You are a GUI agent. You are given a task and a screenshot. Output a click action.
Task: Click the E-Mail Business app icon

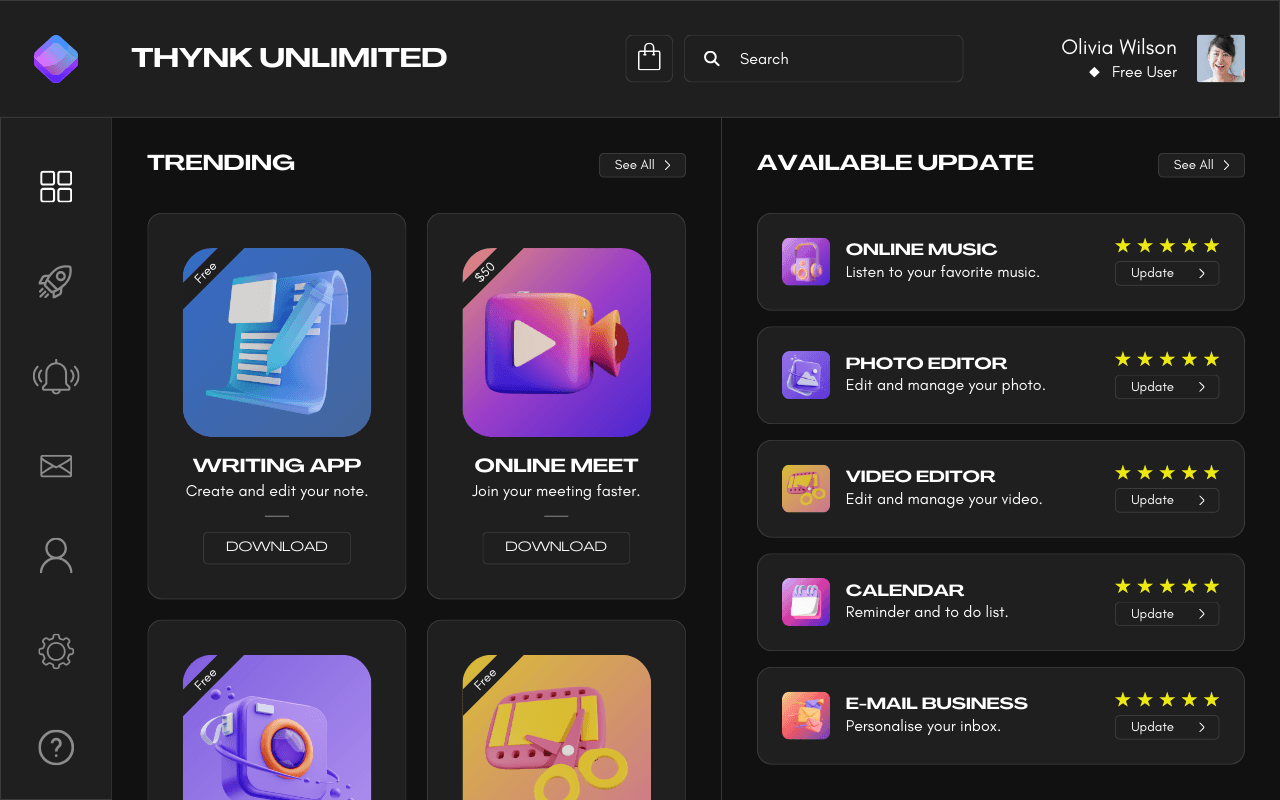806,716
